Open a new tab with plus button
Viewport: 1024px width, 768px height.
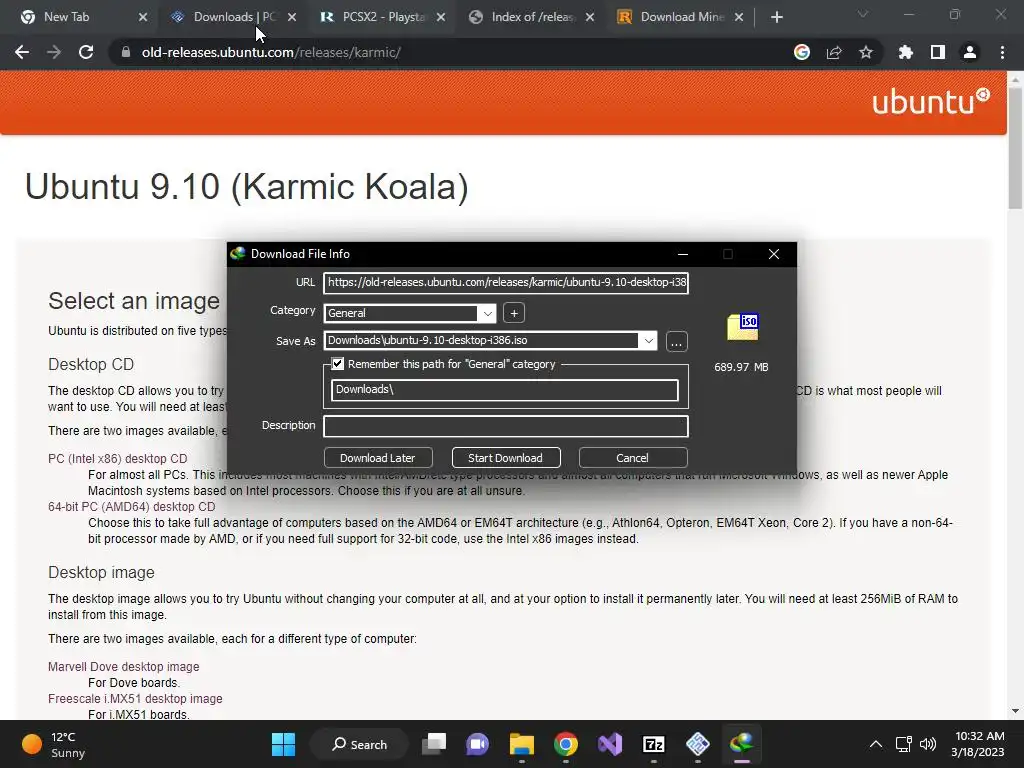776,17
